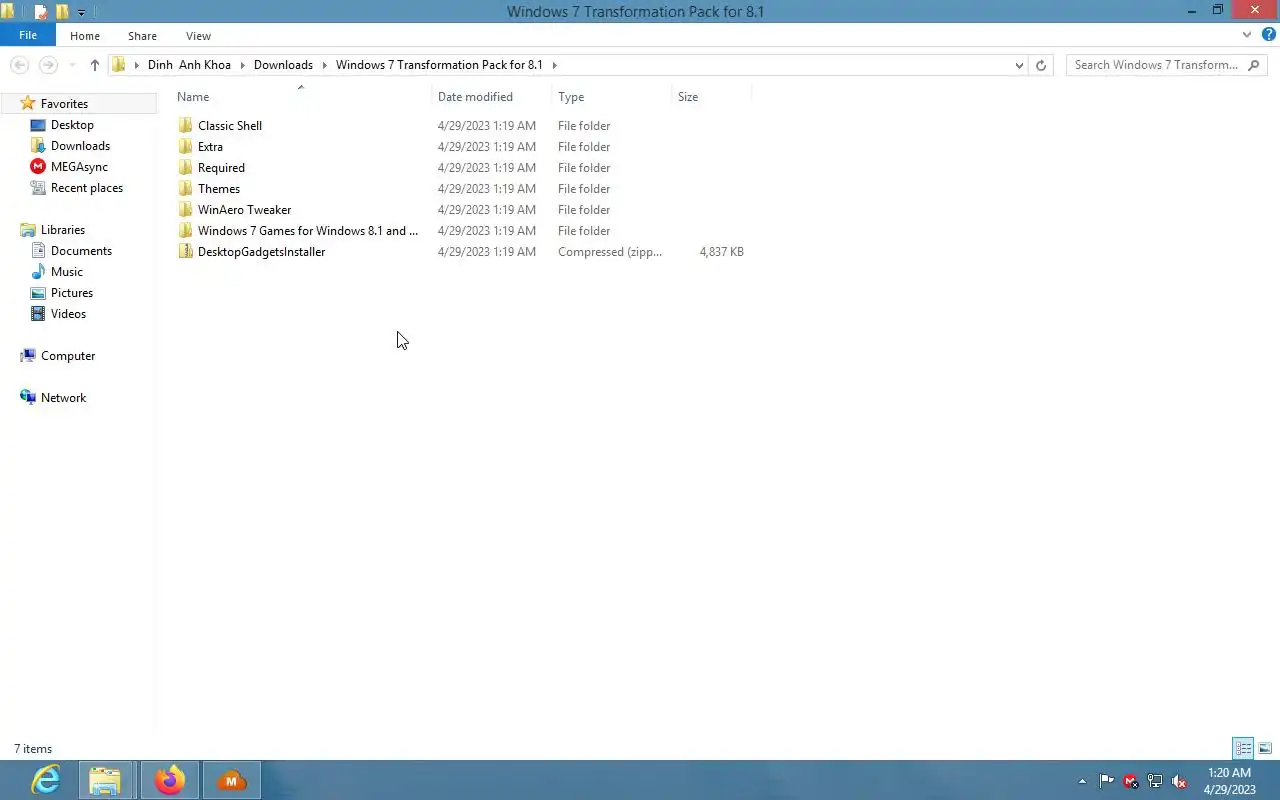
Task: Click the MEGAsync cloud taskbar icon
Action: pyautogui.click(x=232, y=780)
